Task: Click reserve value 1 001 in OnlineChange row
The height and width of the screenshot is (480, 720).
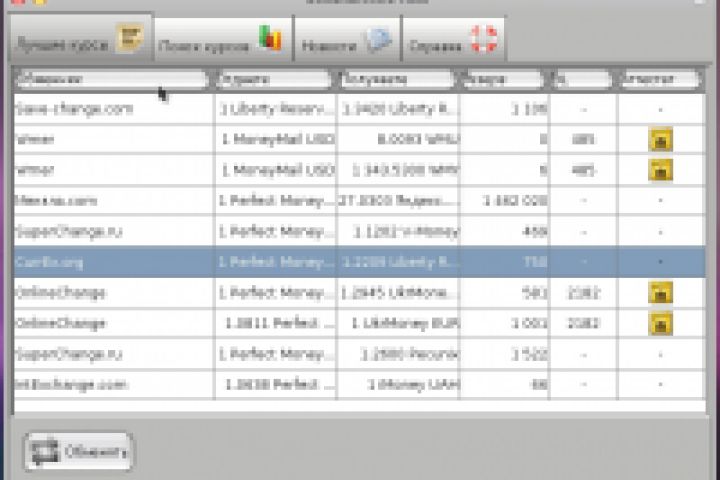Action: [x=529, y=323]
